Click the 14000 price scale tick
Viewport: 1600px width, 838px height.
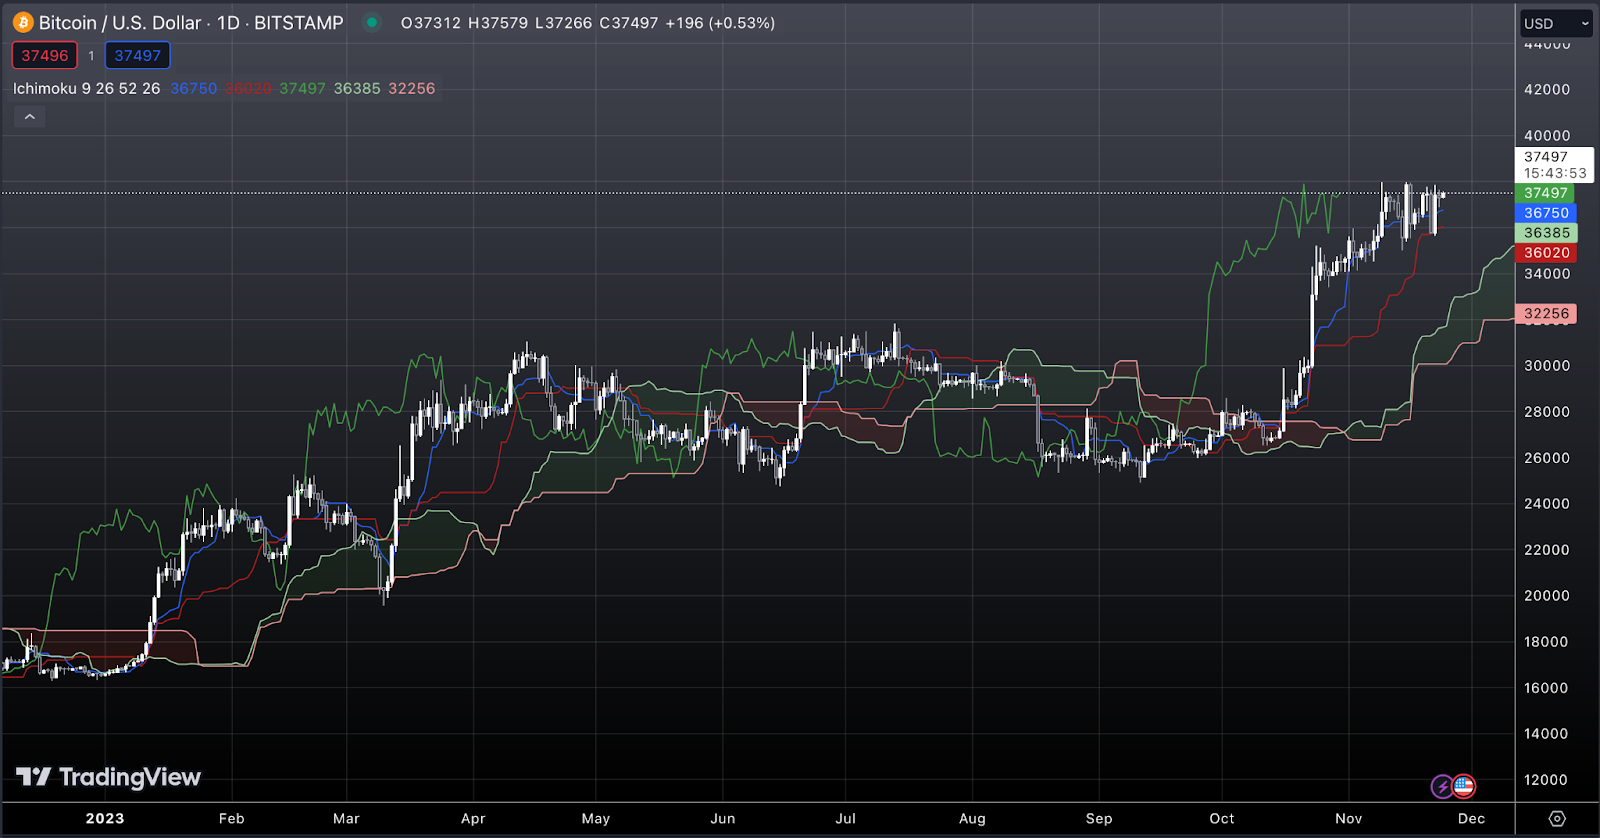click(1547, 733)
